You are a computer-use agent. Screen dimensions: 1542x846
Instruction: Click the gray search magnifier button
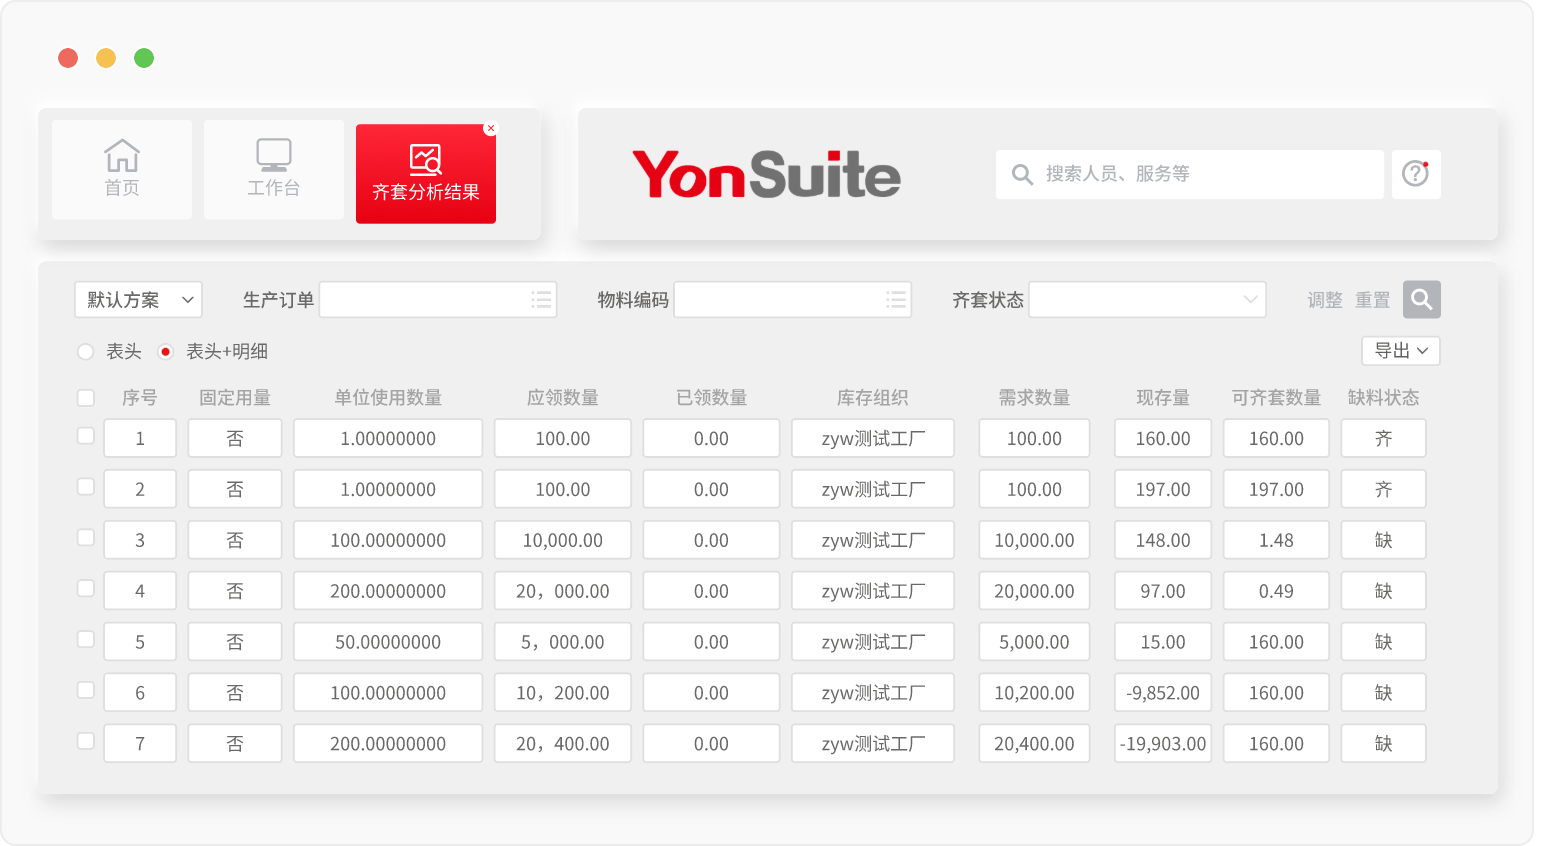coord(1421,299)
